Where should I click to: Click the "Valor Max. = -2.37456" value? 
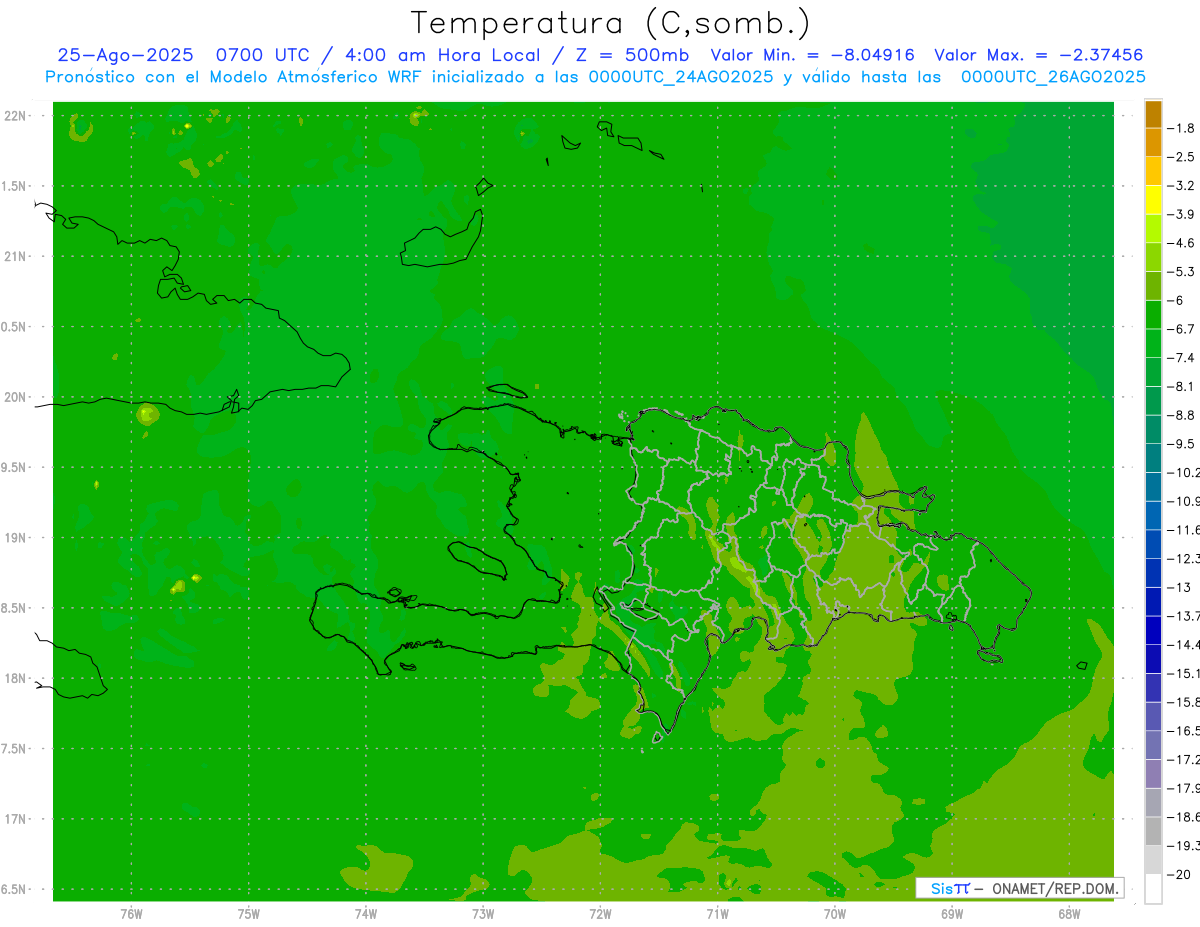click(x=1038, y=55)
